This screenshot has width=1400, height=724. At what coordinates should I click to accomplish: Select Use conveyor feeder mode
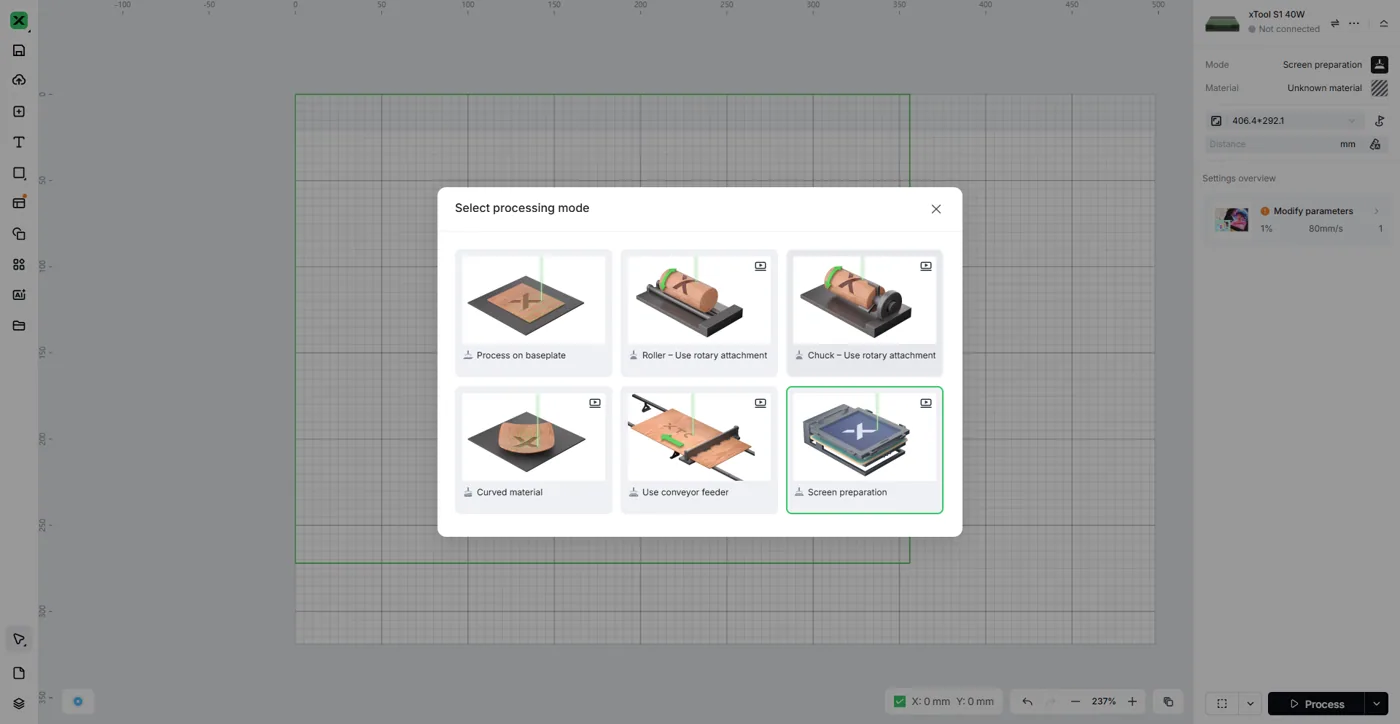(x=699, y=450)
